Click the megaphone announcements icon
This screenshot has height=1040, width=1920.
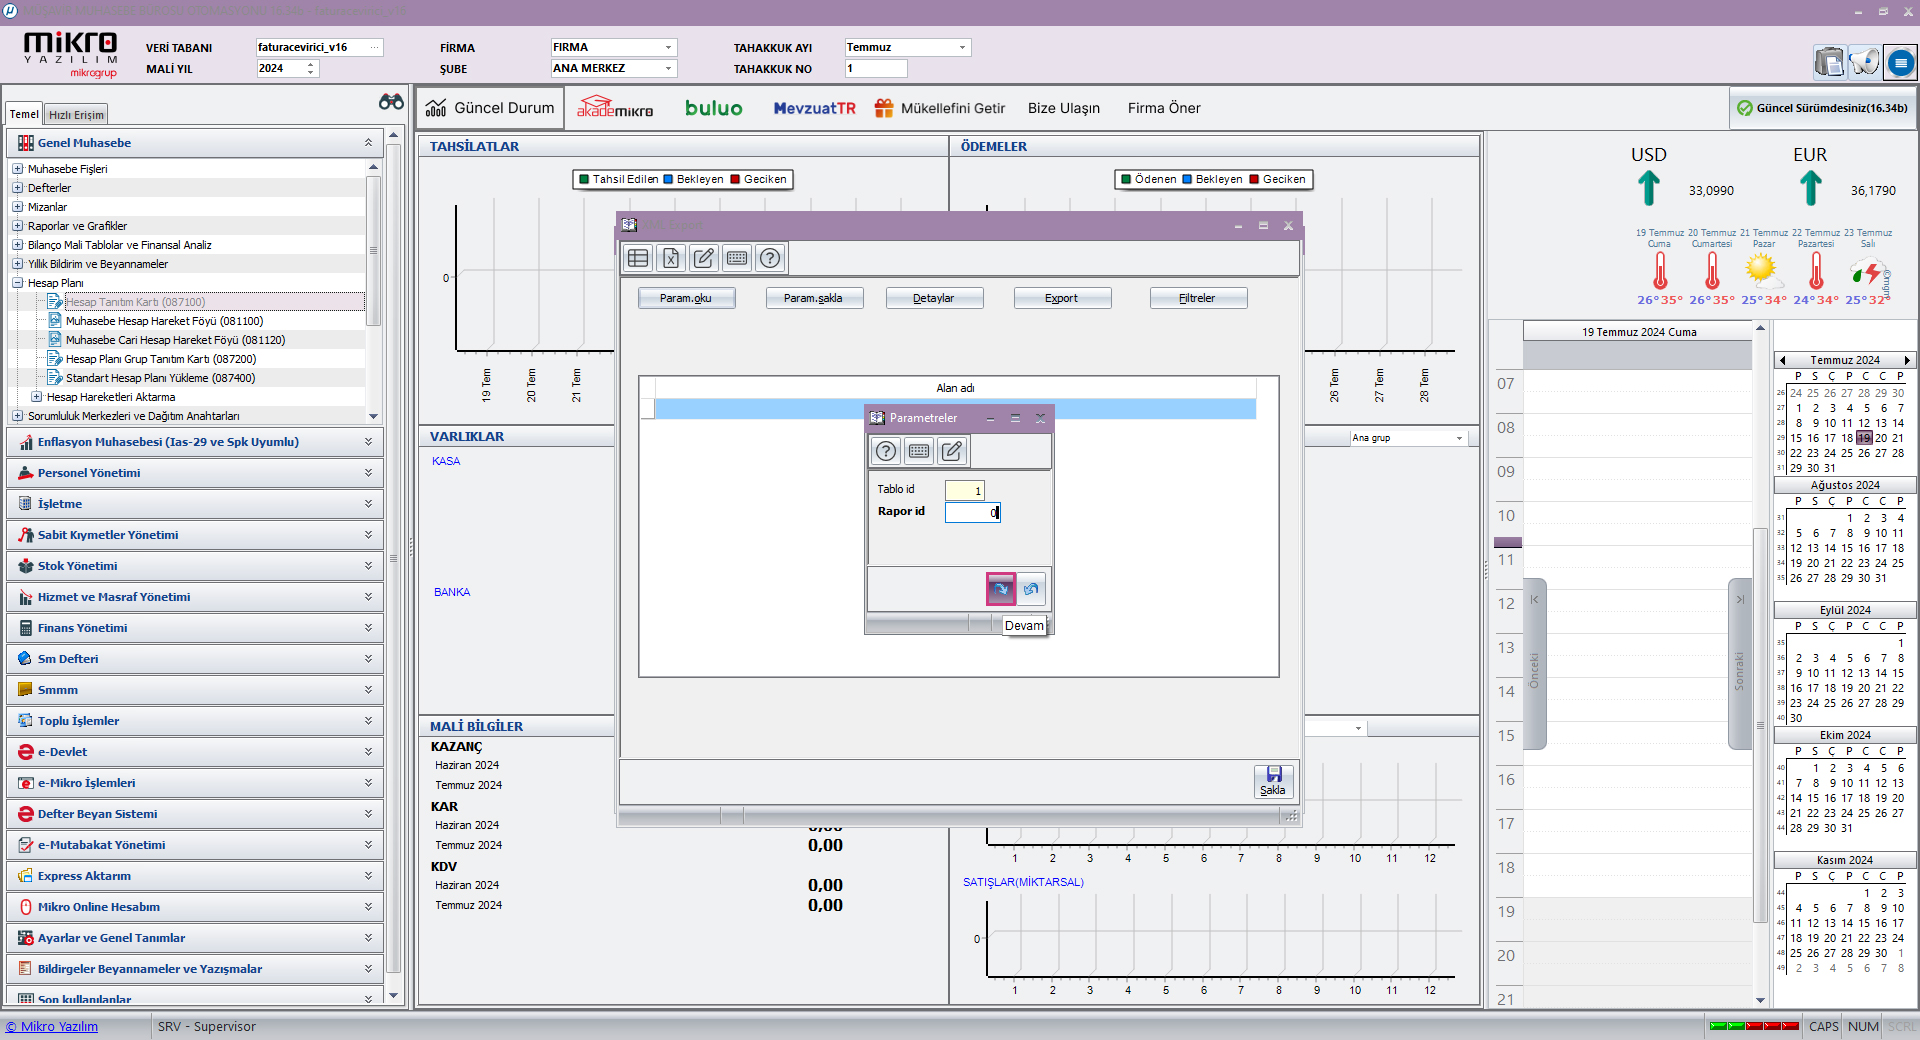click(1864, 63)
